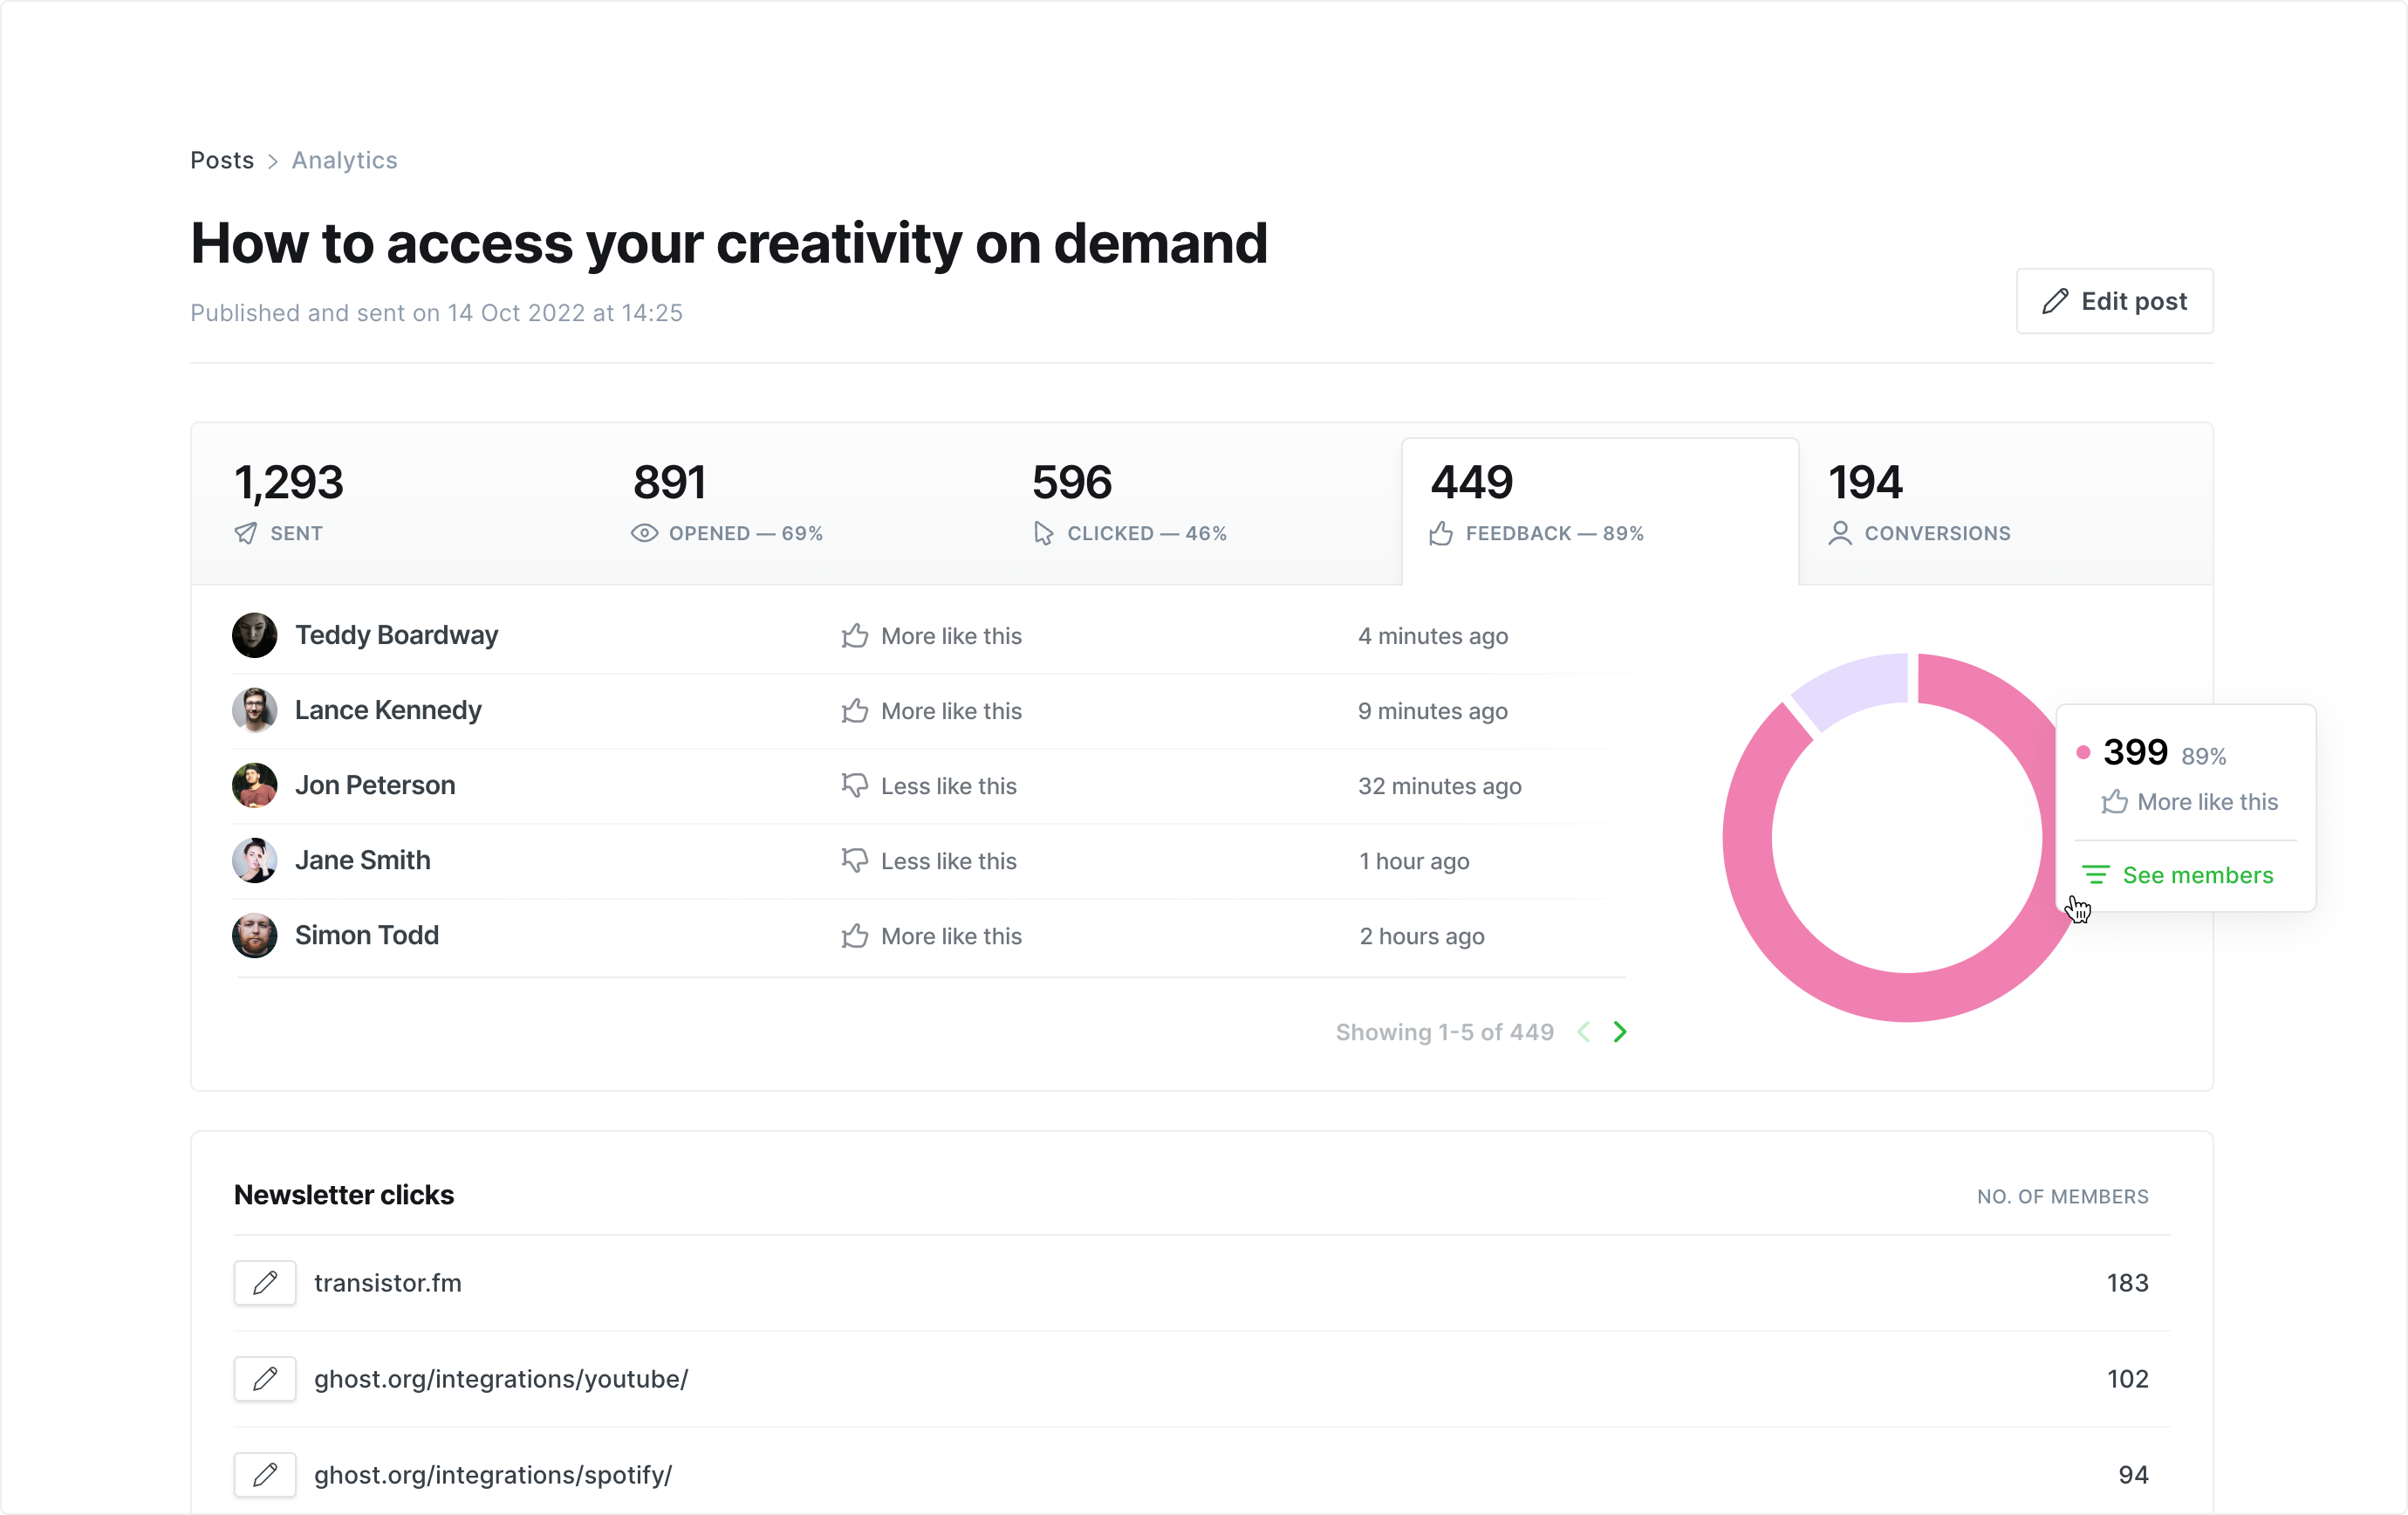Go to previous page of feedback results
This screenshot has width=2408, height=1515.
(1584, 1032)
